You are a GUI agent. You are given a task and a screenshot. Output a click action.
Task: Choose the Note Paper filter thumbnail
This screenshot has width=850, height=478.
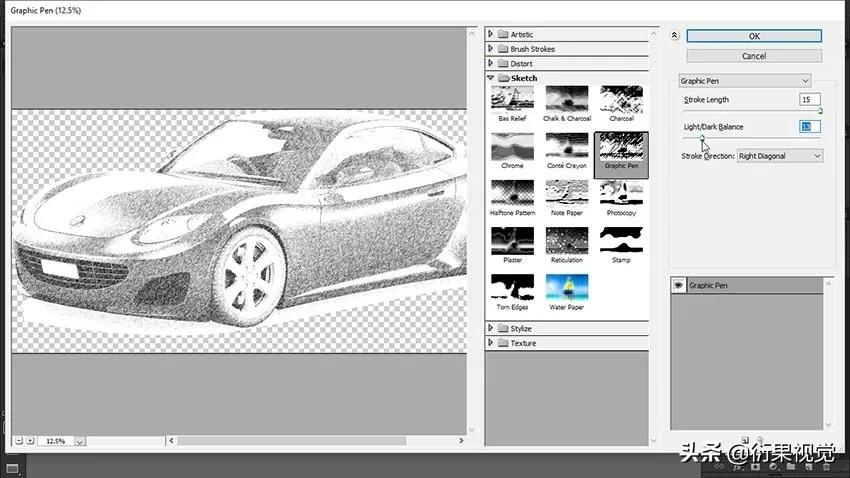pos(566,194)
